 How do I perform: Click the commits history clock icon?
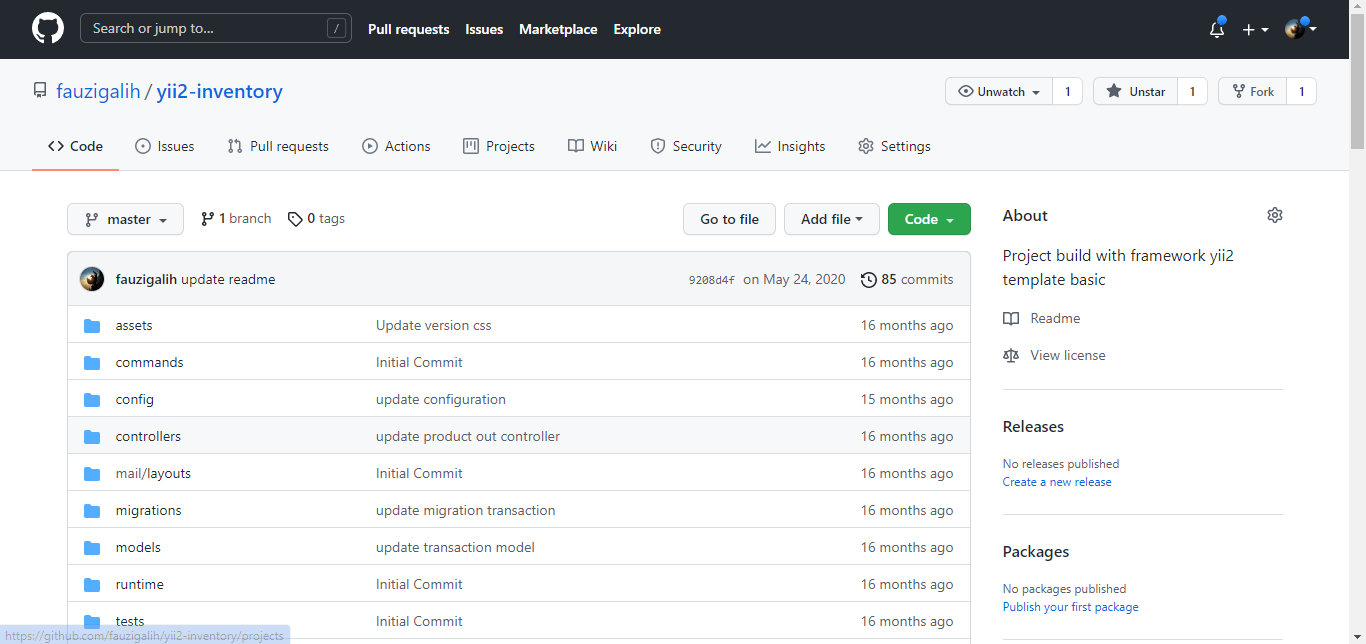tap(869, 280)
